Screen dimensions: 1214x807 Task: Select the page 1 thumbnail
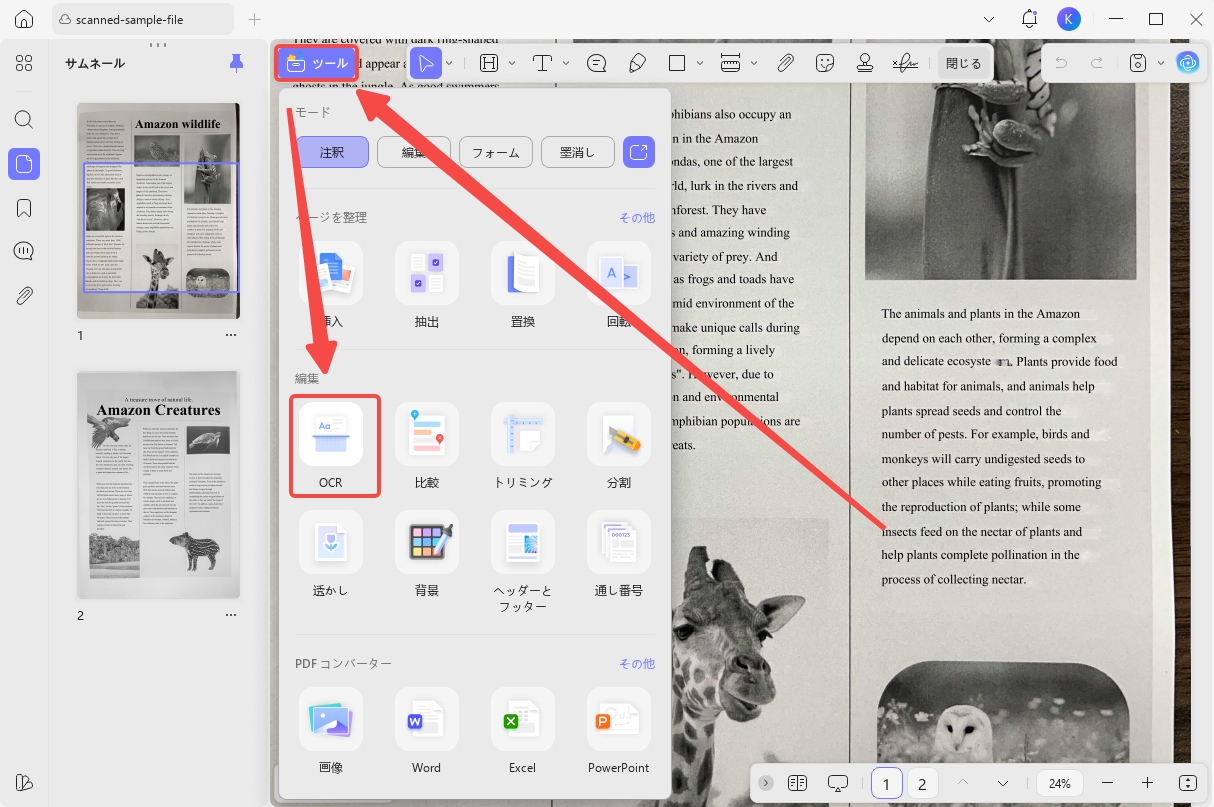159,210
